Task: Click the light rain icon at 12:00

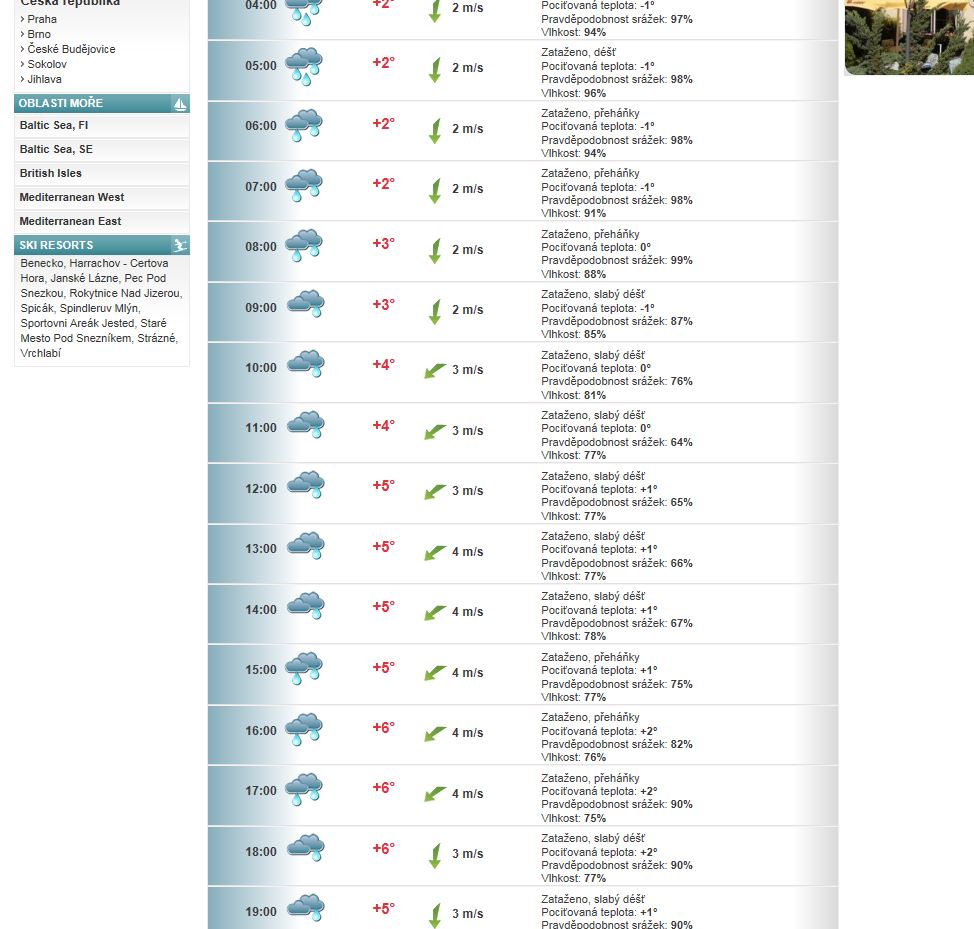Action: click(305, 485)
